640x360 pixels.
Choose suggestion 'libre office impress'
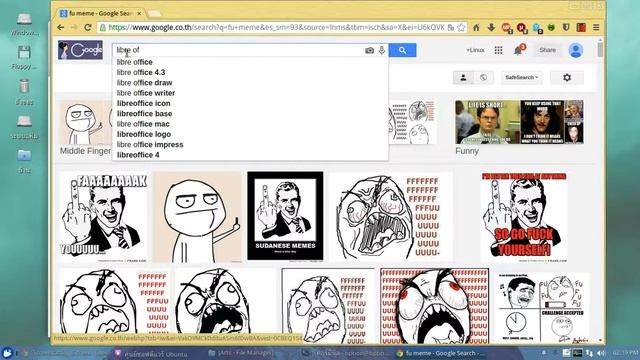[150, 144]
